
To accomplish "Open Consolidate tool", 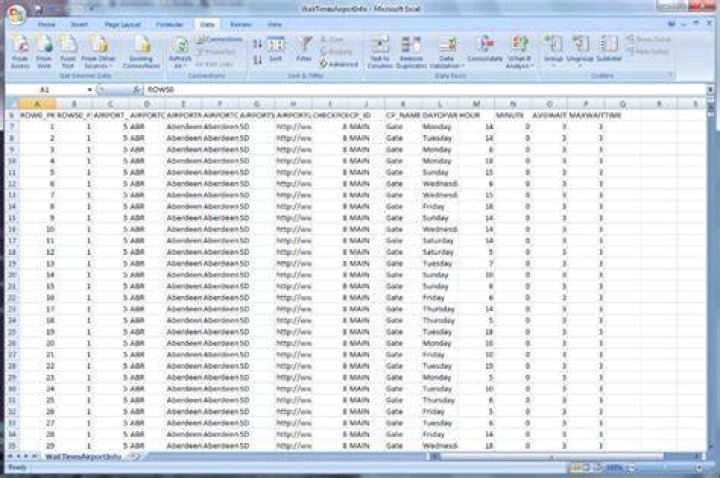I will pyautogui.click(x=485, y=50).
